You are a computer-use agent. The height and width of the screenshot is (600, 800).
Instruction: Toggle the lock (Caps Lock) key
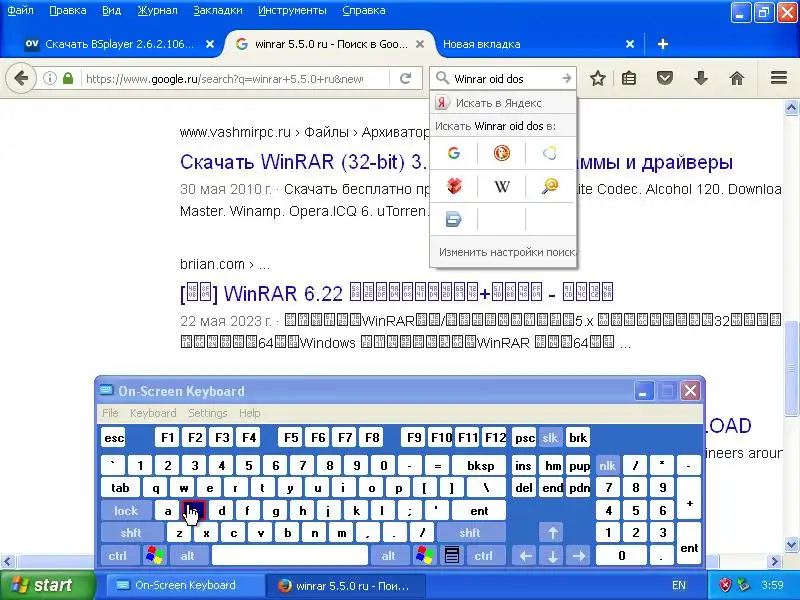[126, 510]
